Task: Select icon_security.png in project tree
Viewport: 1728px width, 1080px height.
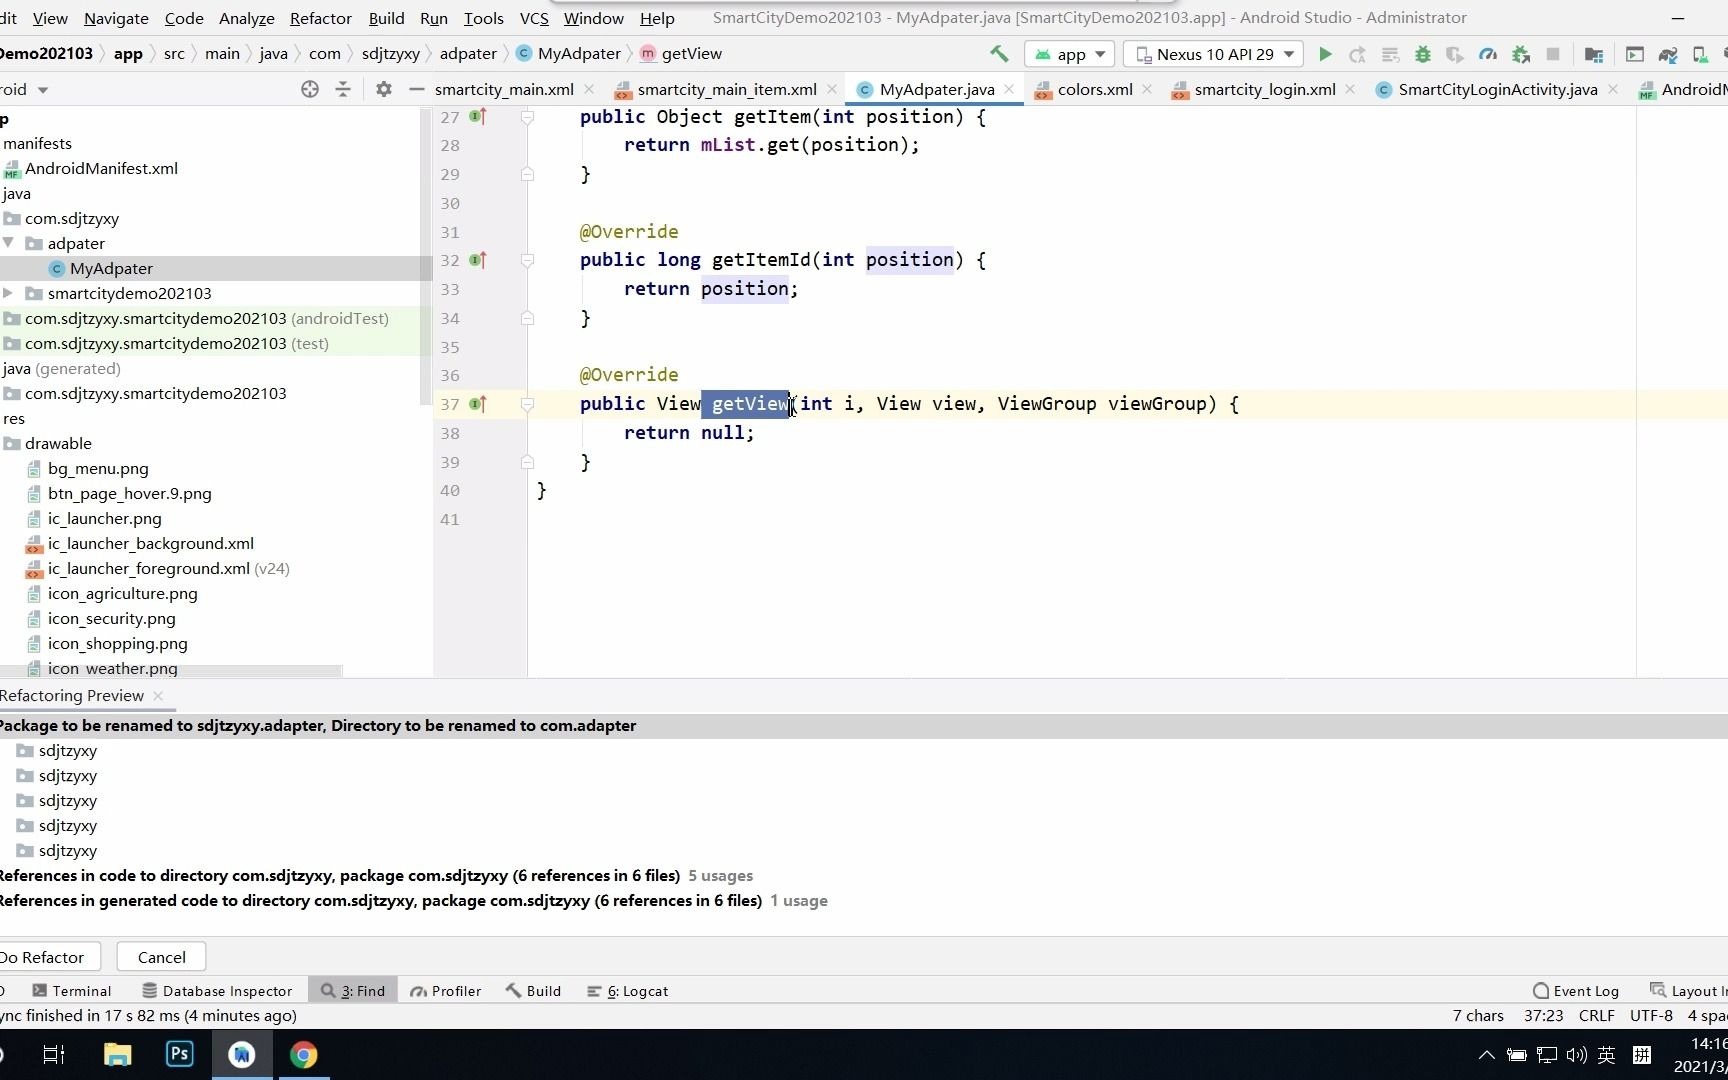Action: [111, 619]
